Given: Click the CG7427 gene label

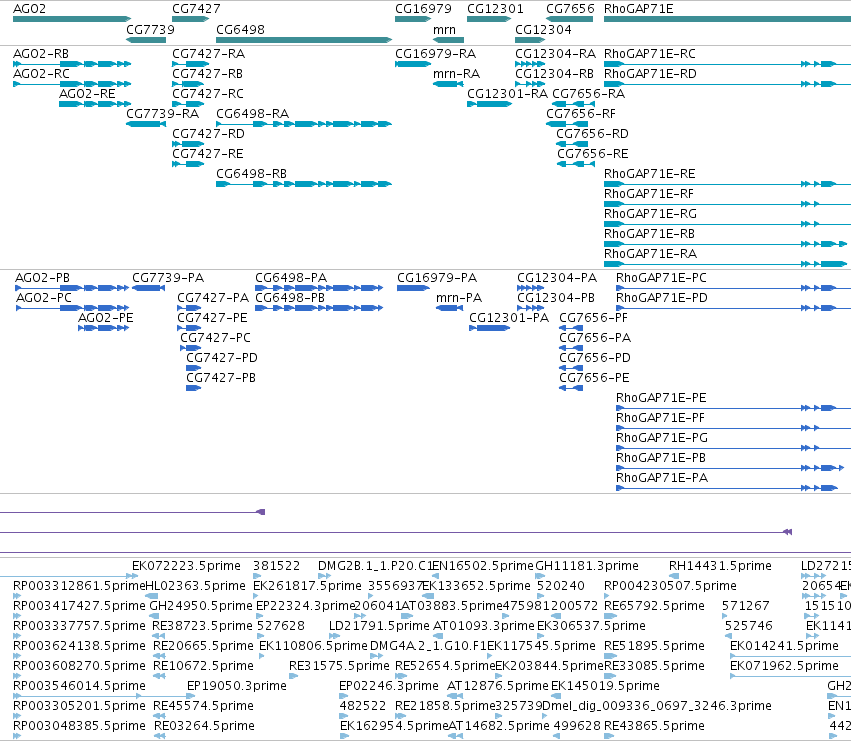Looking at the screenshot, I should pos(196,9).
